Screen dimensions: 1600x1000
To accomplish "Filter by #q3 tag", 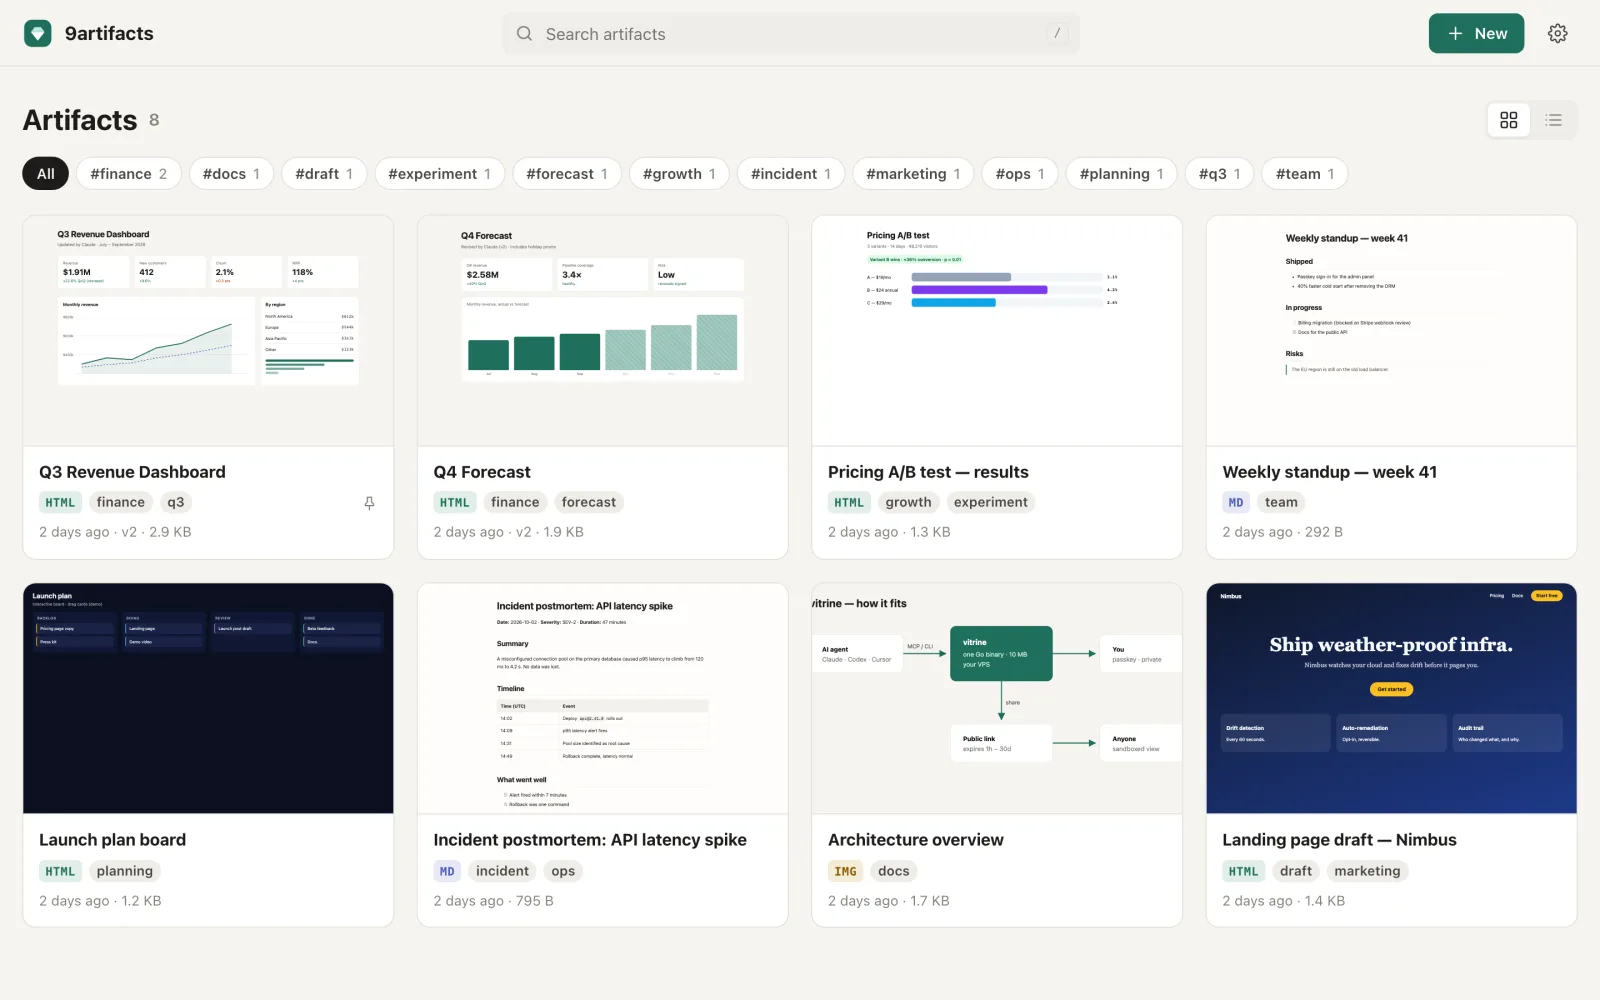I will pos(1220,173).
